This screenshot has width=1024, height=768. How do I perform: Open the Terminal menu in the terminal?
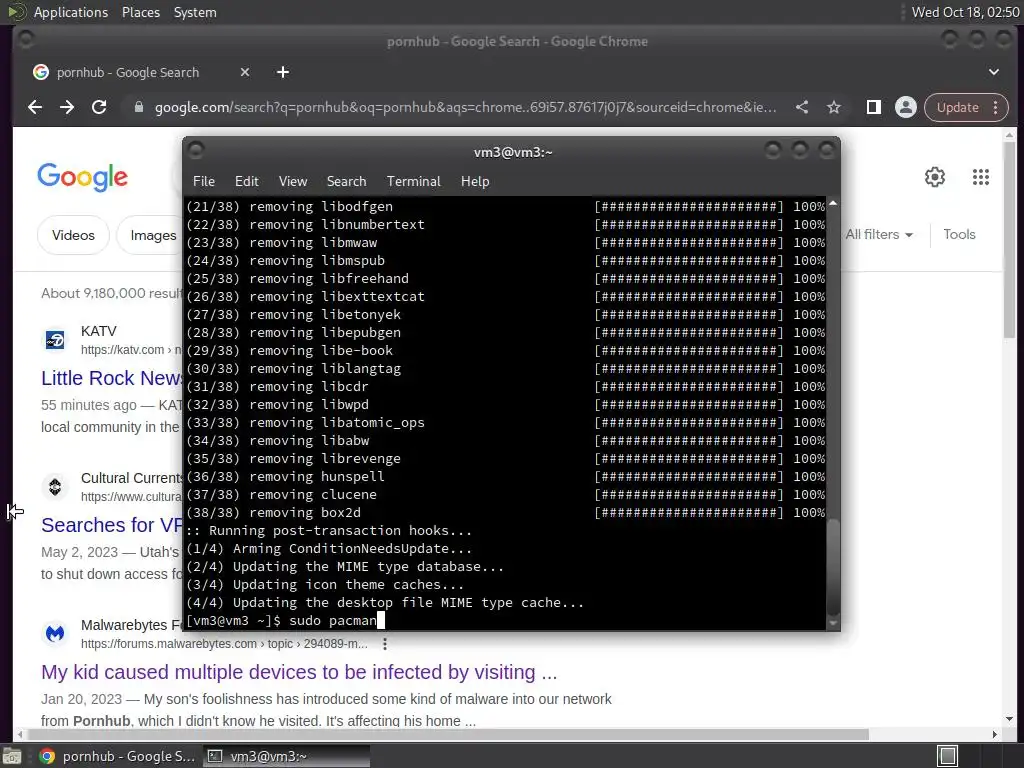point(413,182)
